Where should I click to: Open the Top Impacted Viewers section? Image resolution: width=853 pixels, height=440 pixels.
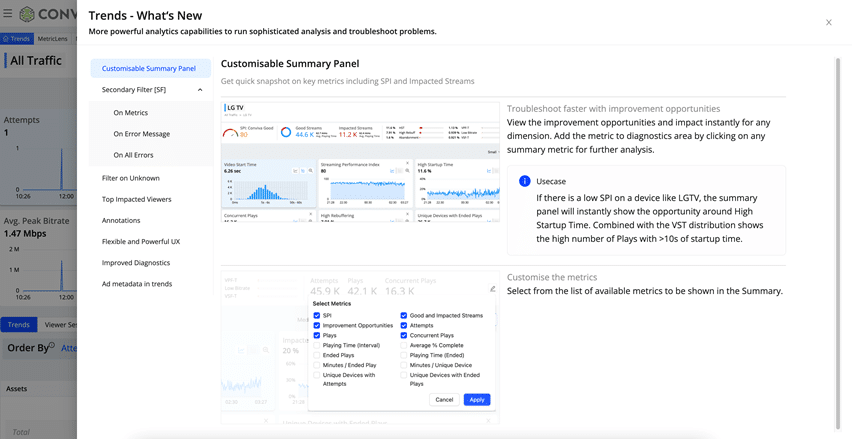(137, 200)
